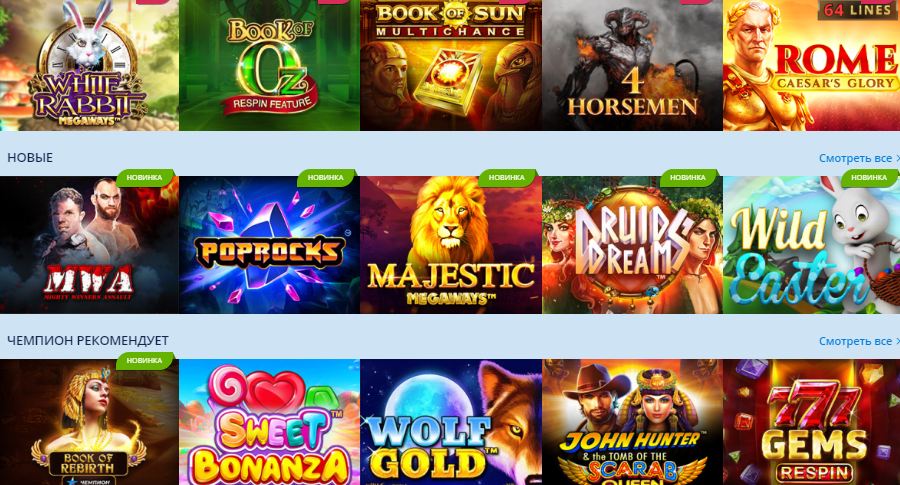Open Majestic Megaways lion game
The height and width of the screenshot is (485, 900).
(x=451, y=245)
